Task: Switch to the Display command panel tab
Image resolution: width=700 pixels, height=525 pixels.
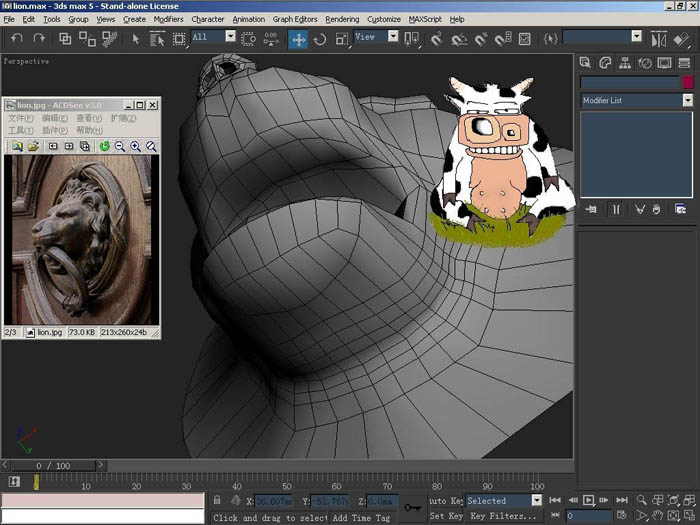Action: tap(664, 63)
